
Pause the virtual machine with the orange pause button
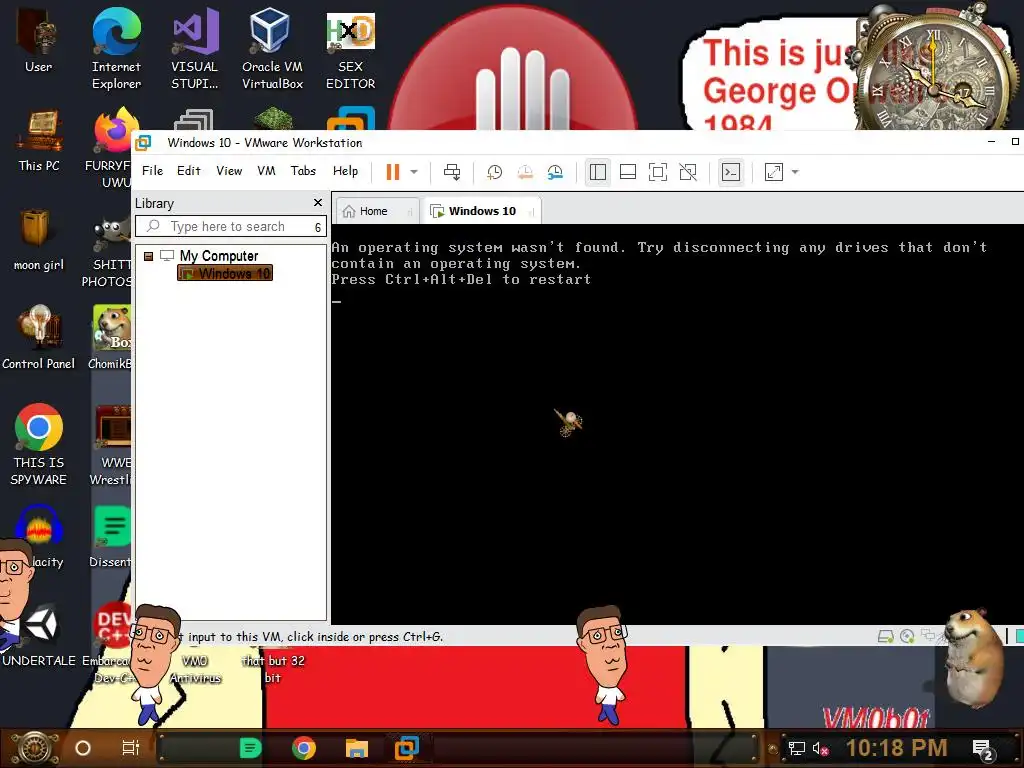392,172
